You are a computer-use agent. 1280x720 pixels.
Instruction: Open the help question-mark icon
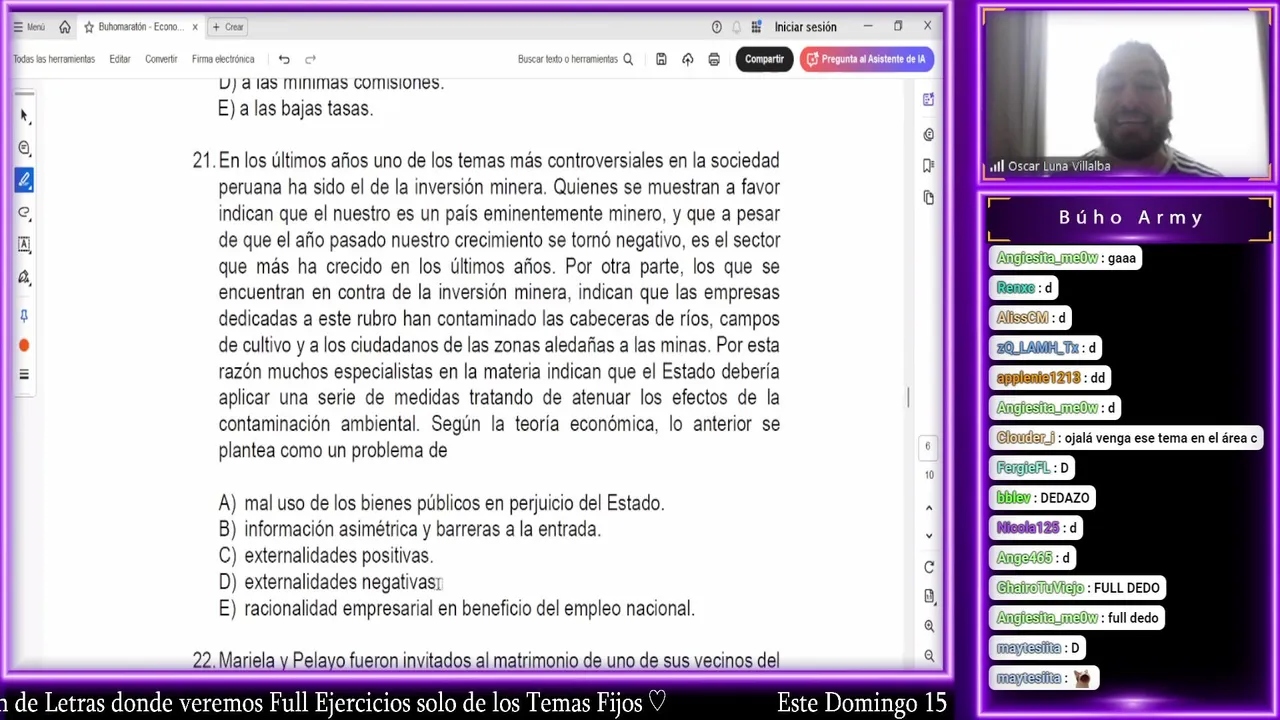[x=716, y=27]
